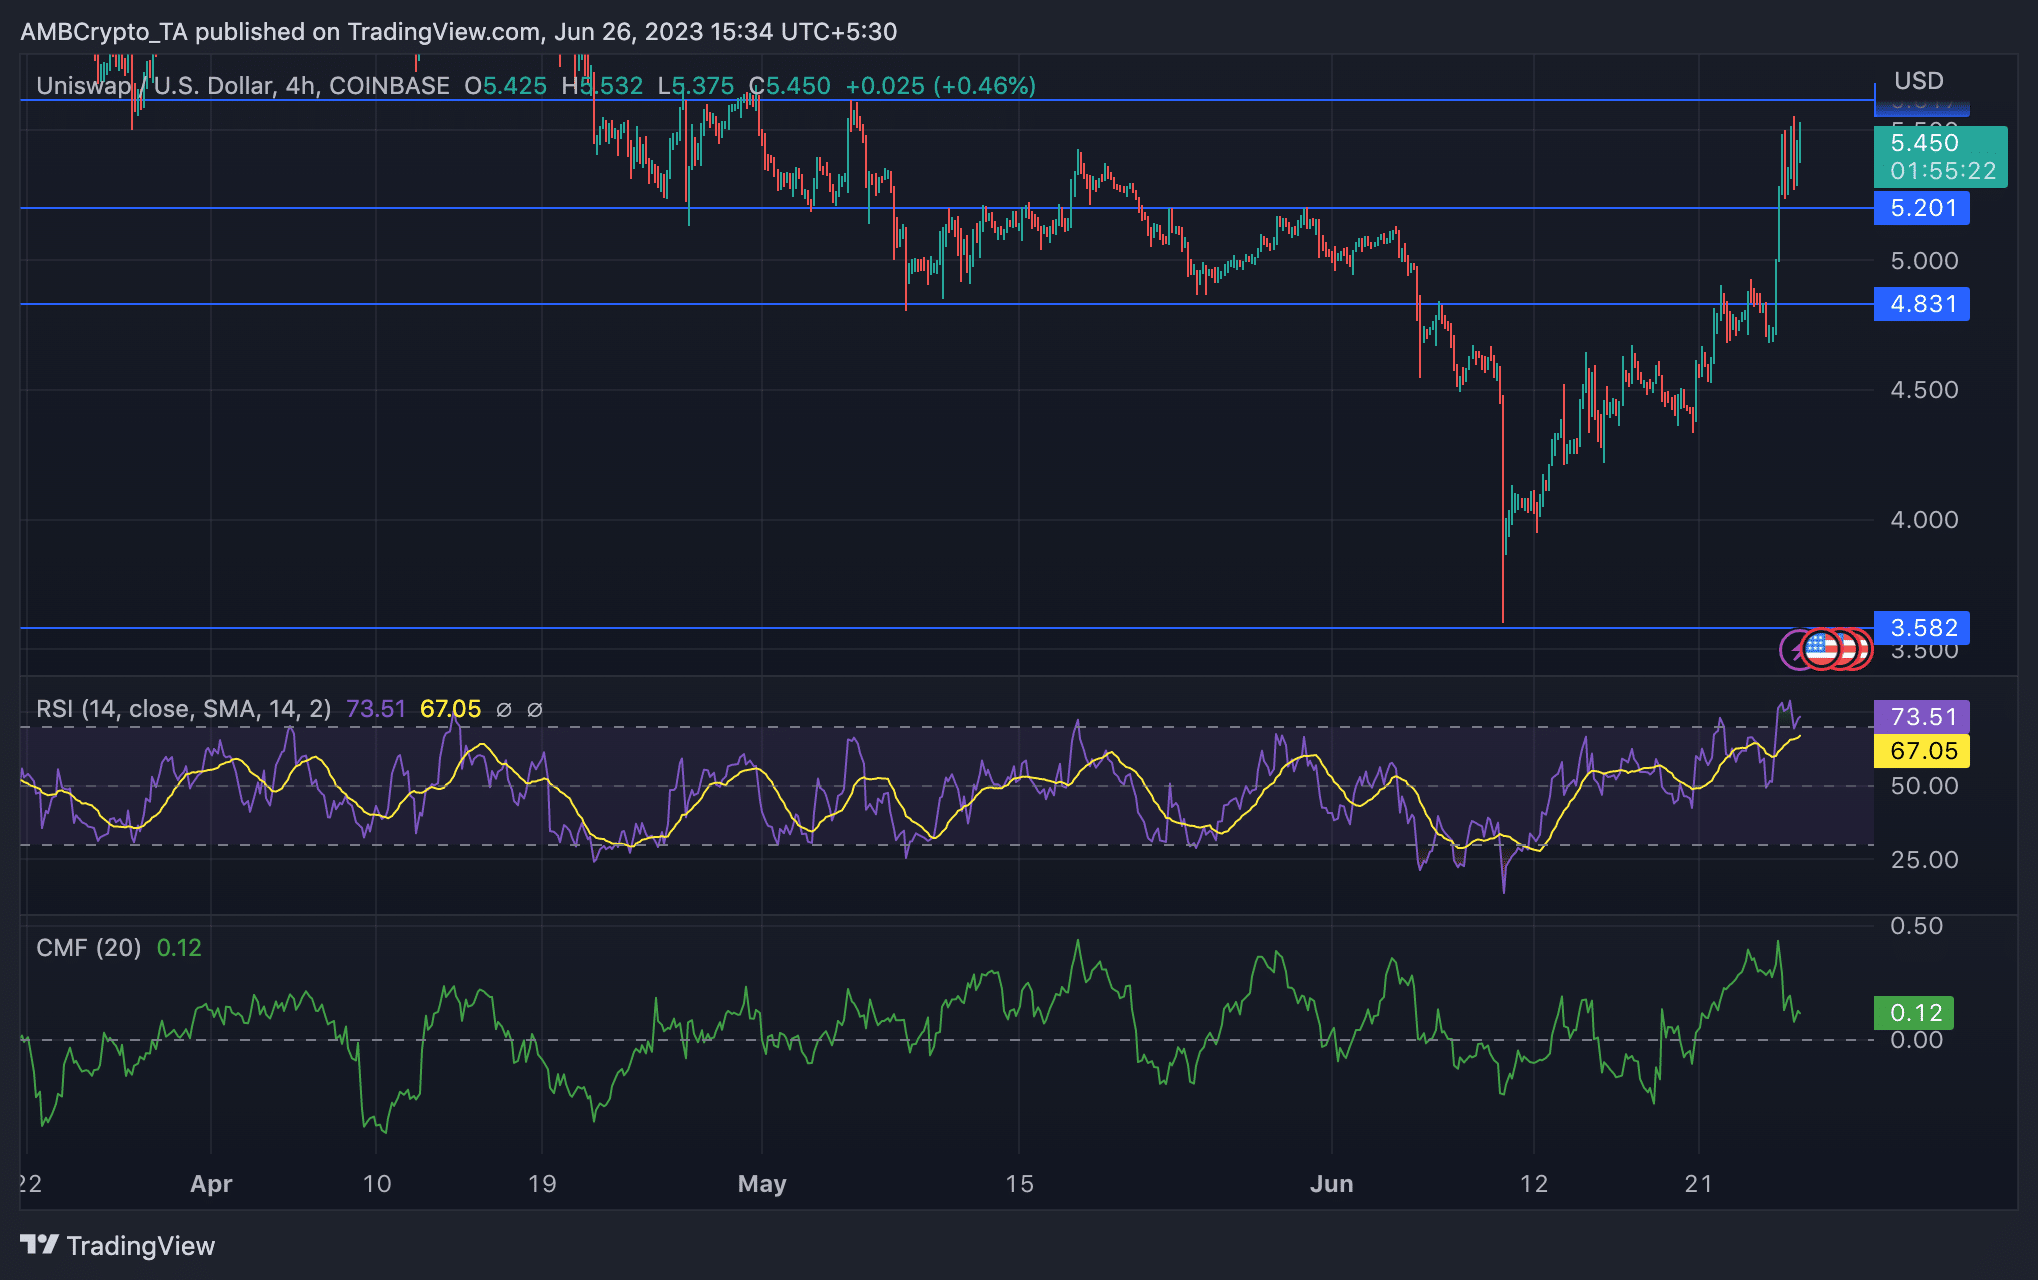Viewport: 2038px width, 1280px height.
Task: Click the 15 date label on time axis
Action: pyautogui.click(x=1019, y=1184)
